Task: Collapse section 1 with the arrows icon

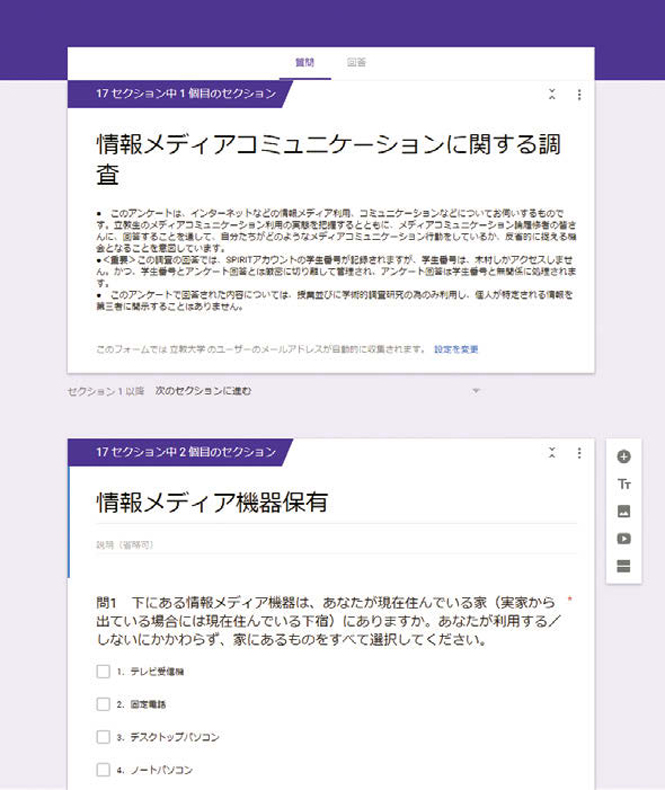Action: point(552,94)
